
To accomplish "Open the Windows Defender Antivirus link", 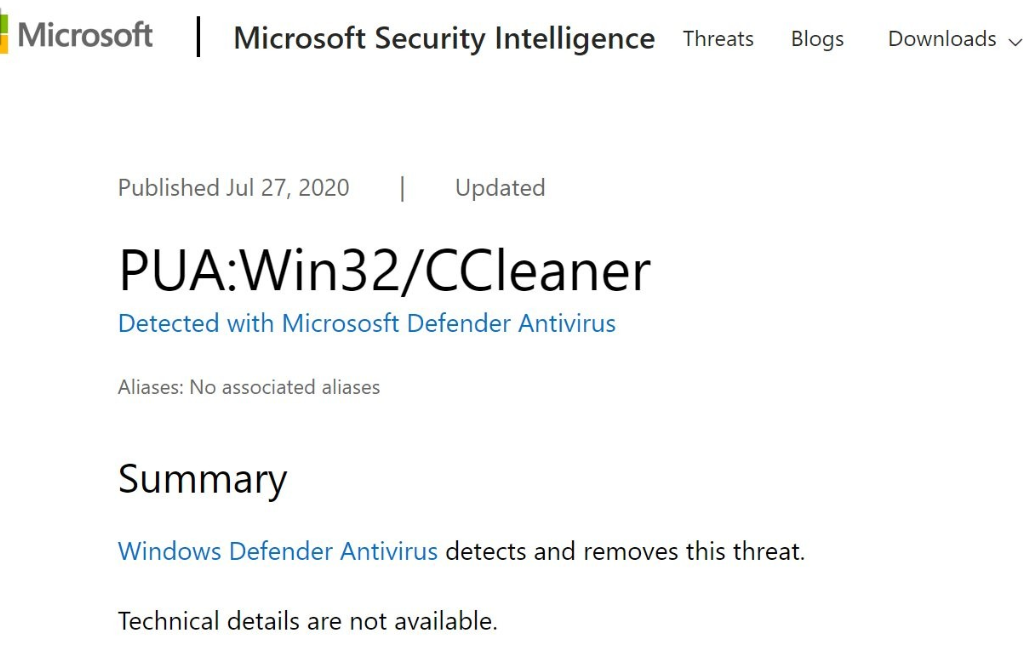I will coord(277,551).
